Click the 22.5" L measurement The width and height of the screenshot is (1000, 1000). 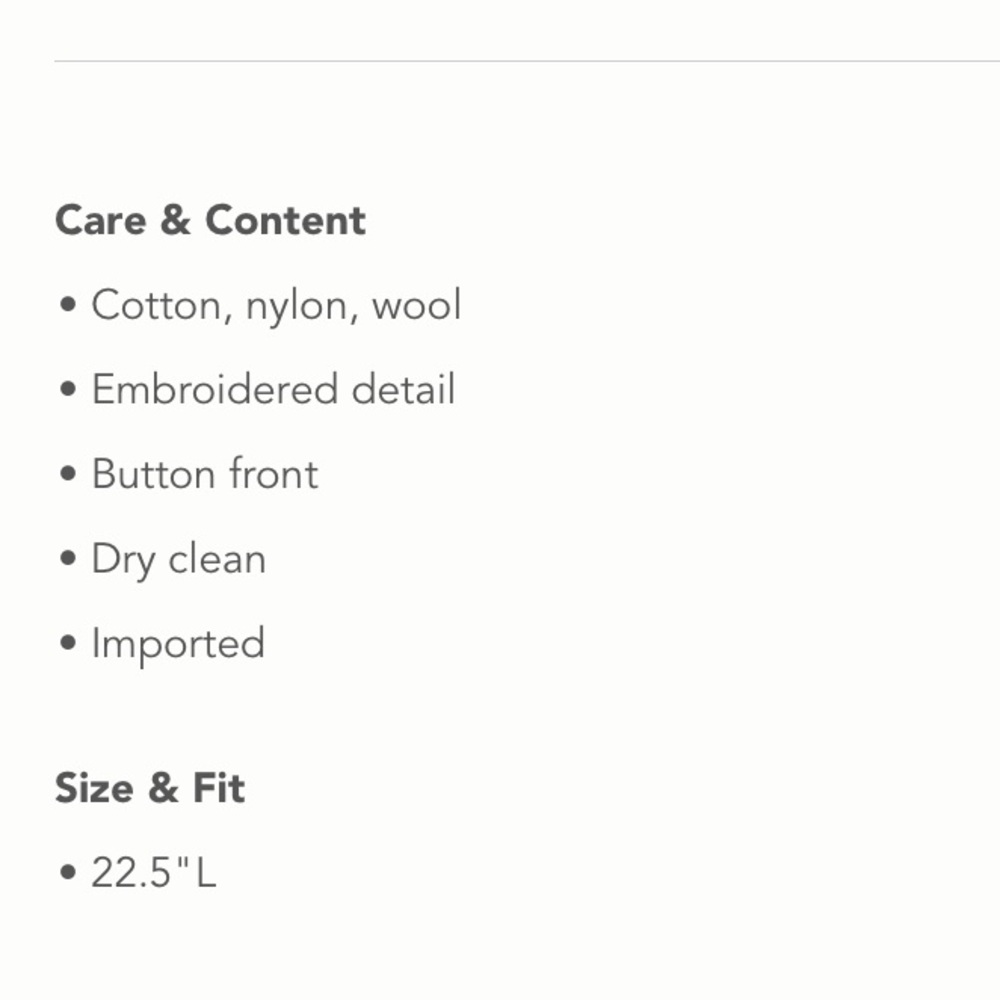tap(154, 872)
